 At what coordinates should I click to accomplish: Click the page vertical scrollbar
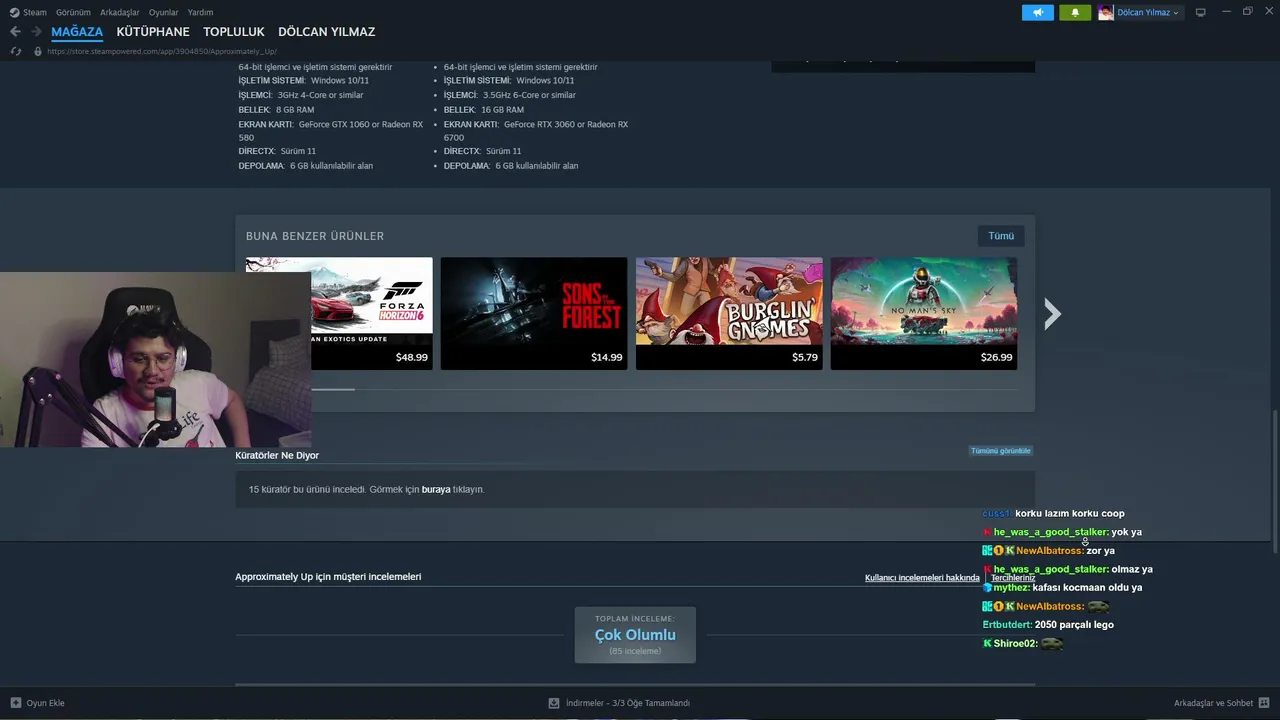click(x=1274, y=480)
